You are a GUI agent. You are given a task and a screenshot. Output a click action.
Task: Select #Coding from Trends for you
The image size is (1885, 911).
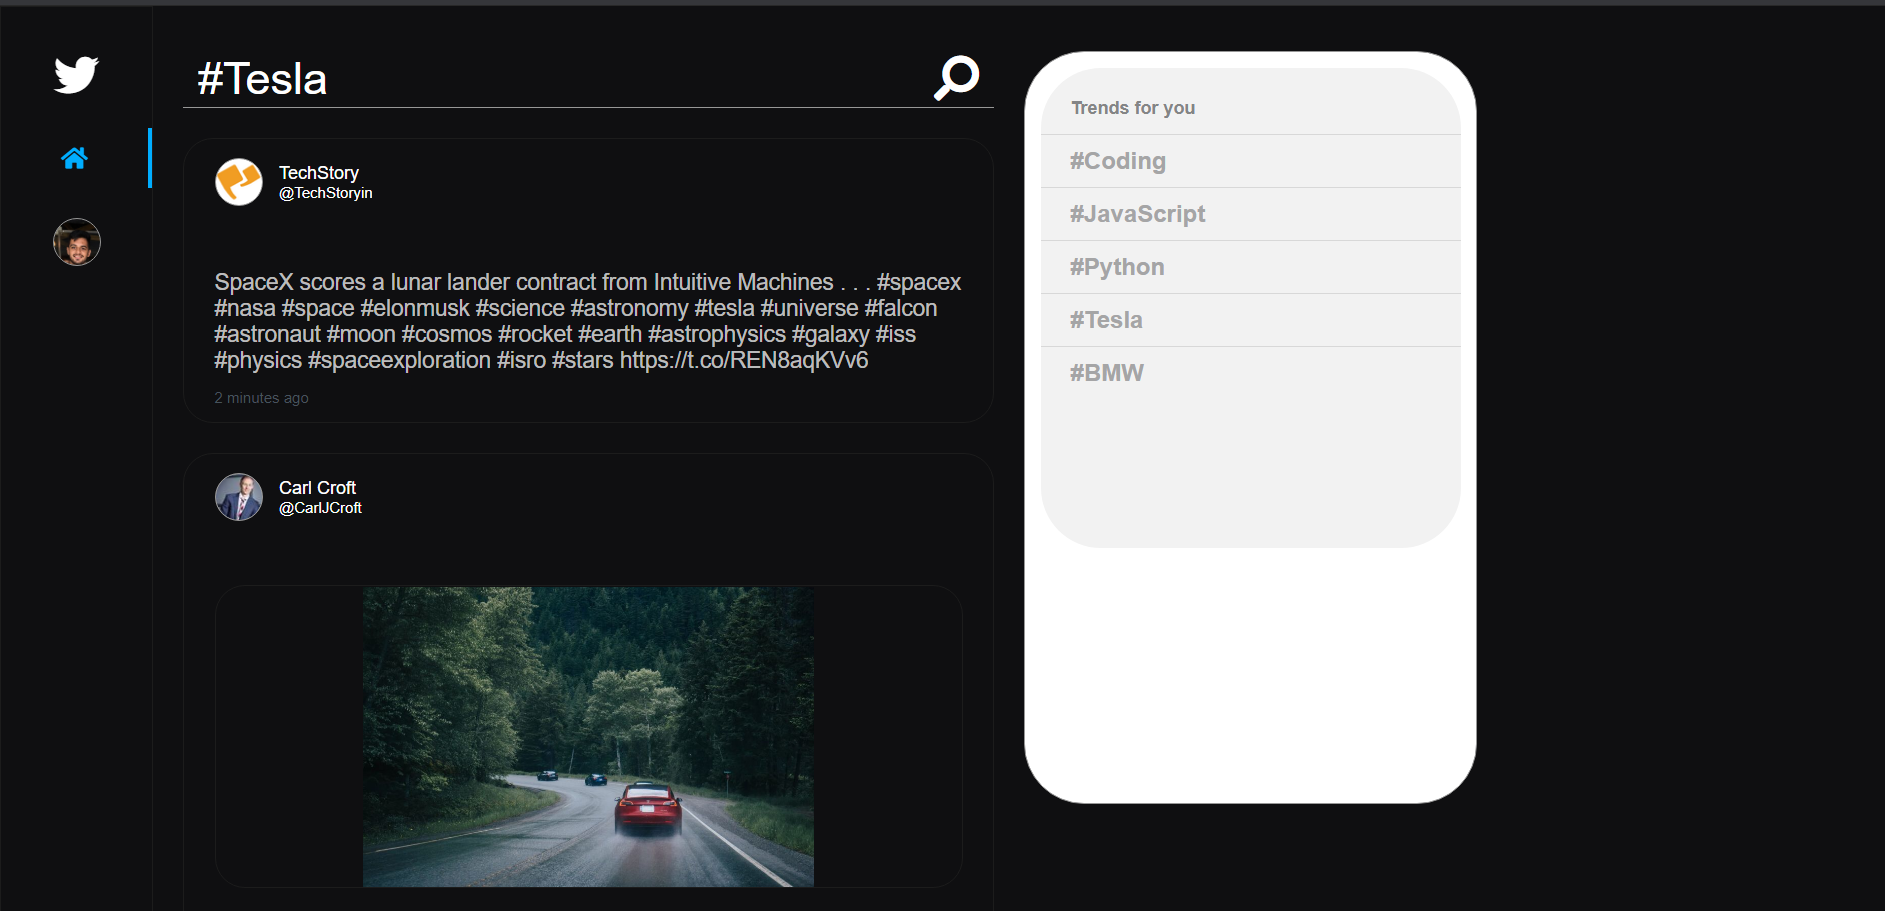click(1117, 161)
